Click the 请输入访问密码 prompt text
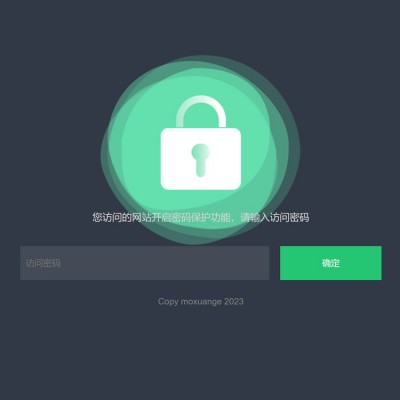The width and height of the screenshot is (400, 400). tap(275, 218)
